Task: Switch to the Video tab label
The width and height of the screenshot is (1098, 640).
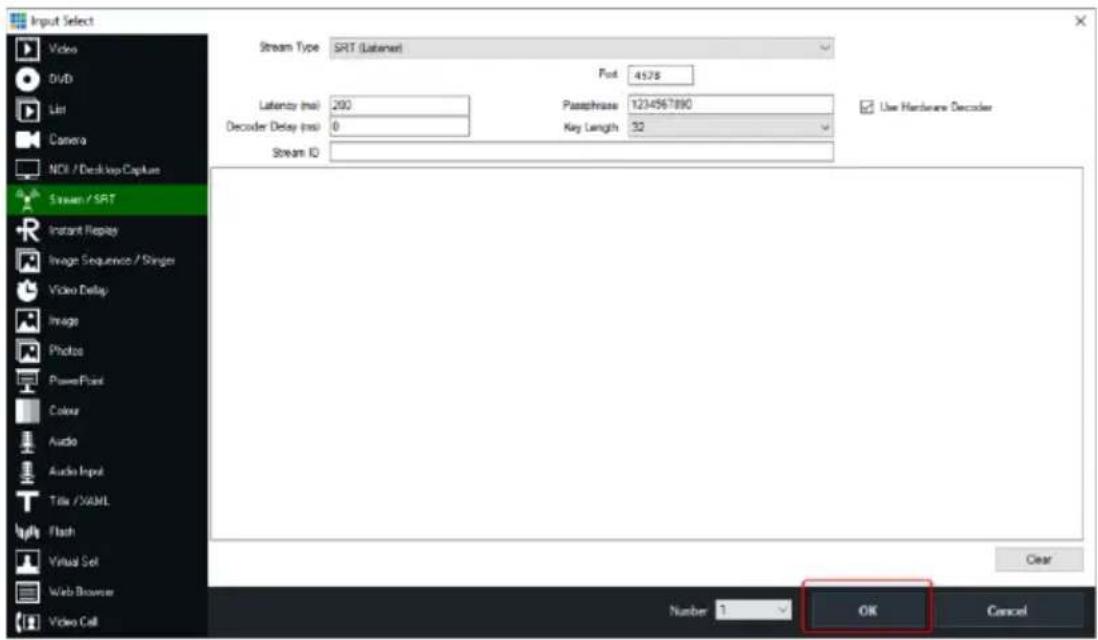Action: [63, 49]
